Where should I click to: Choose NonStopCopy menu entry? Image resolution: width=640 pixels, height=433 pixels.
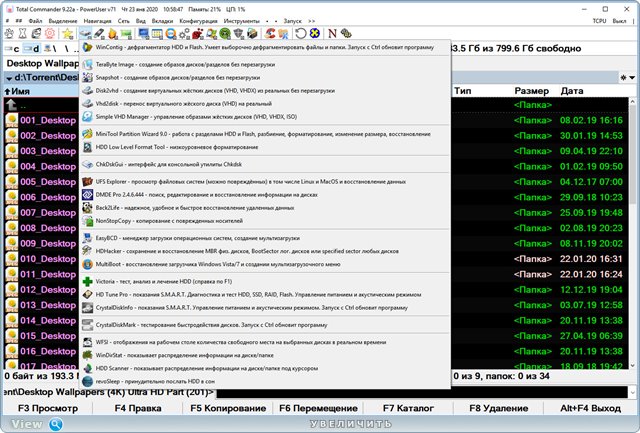click(265, 221)
